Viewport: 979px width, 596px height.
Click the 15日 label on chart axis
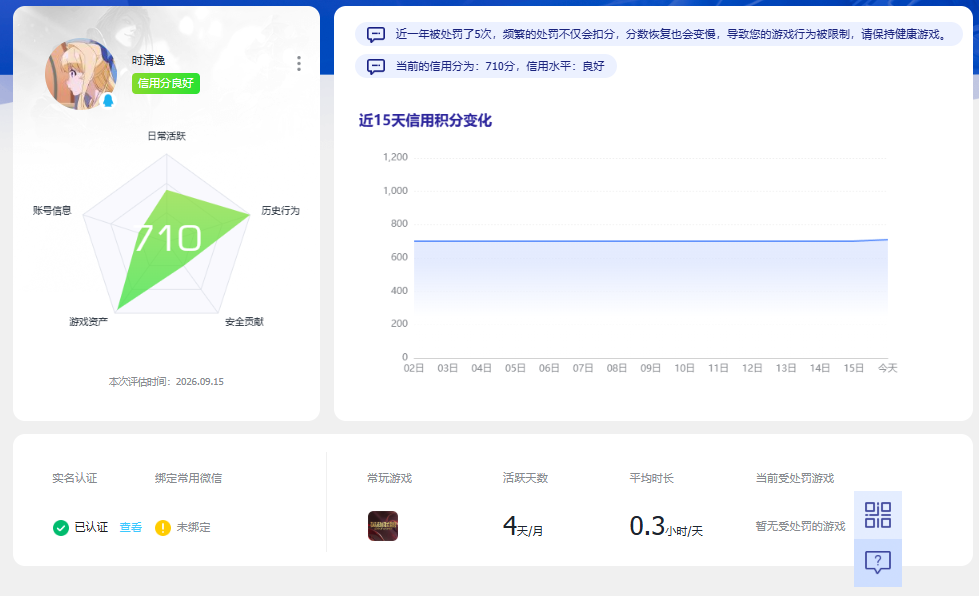854,368
